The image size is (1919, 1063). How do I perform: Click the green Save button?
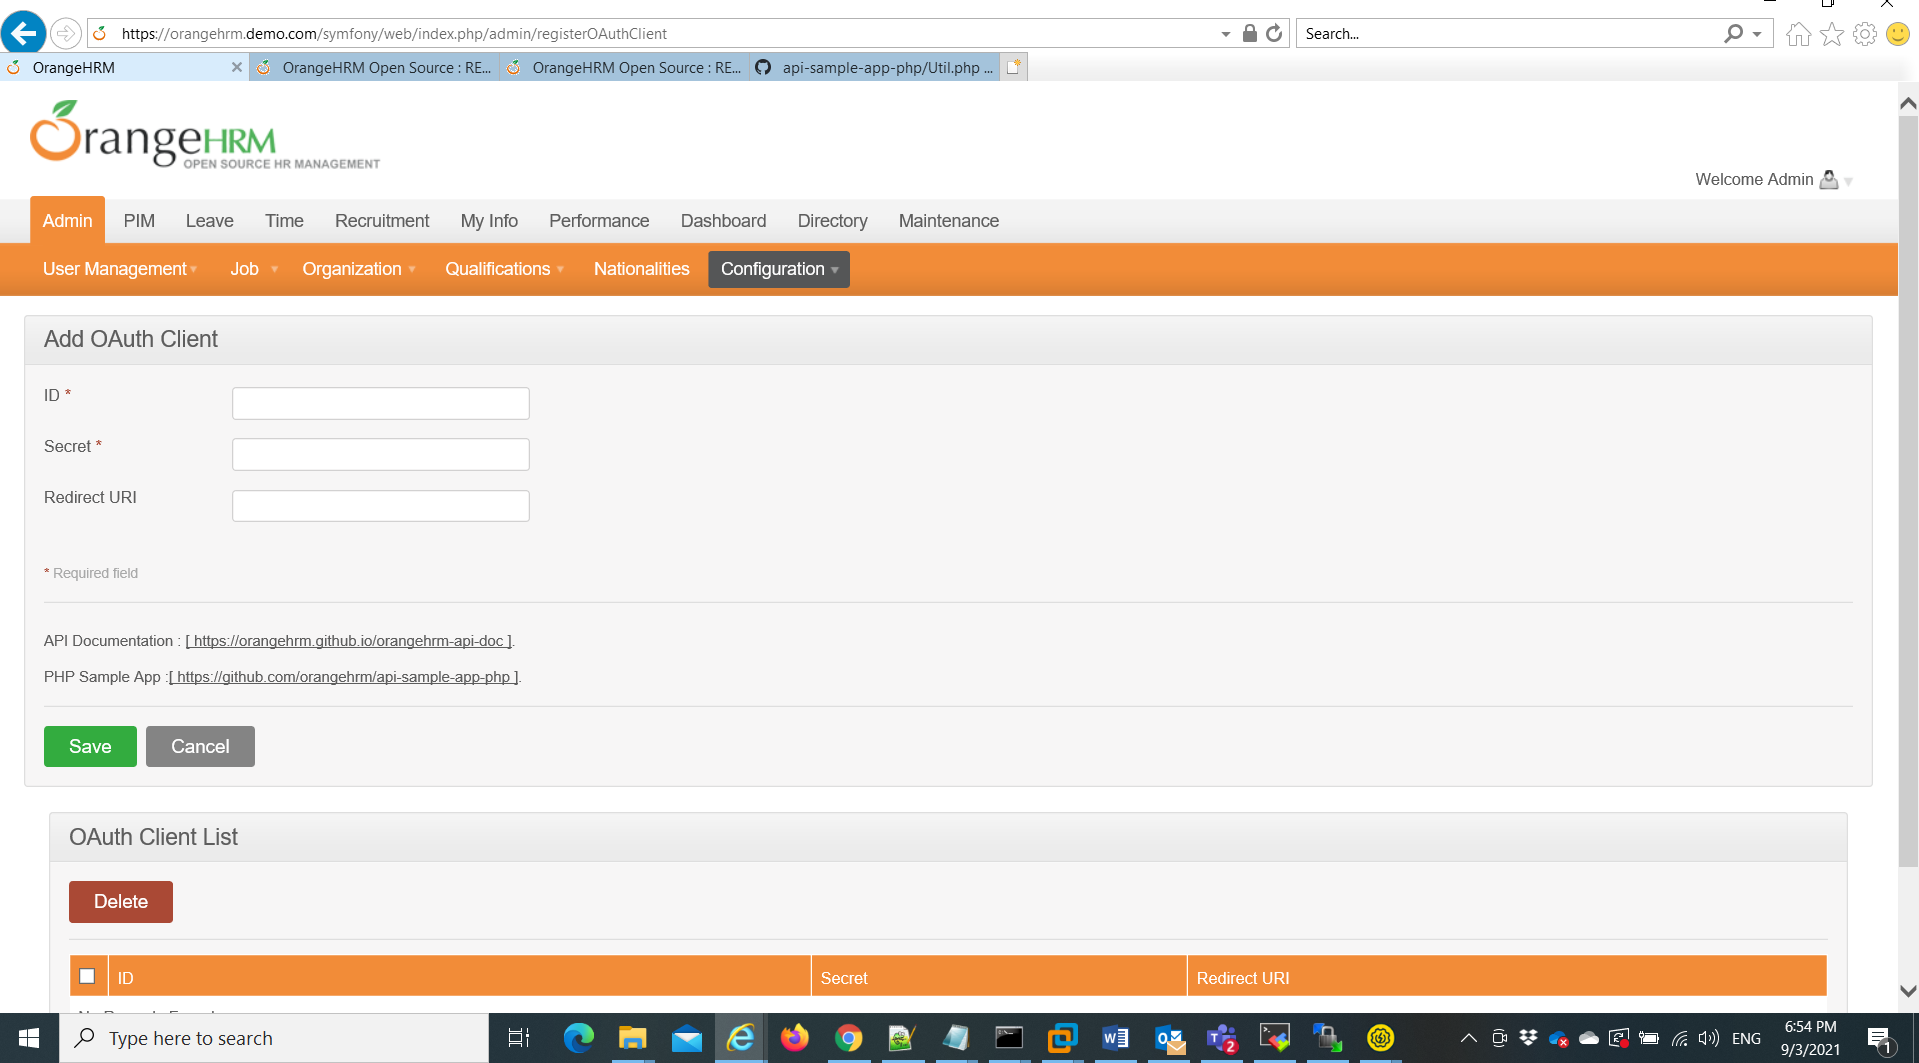pos(90,746)
